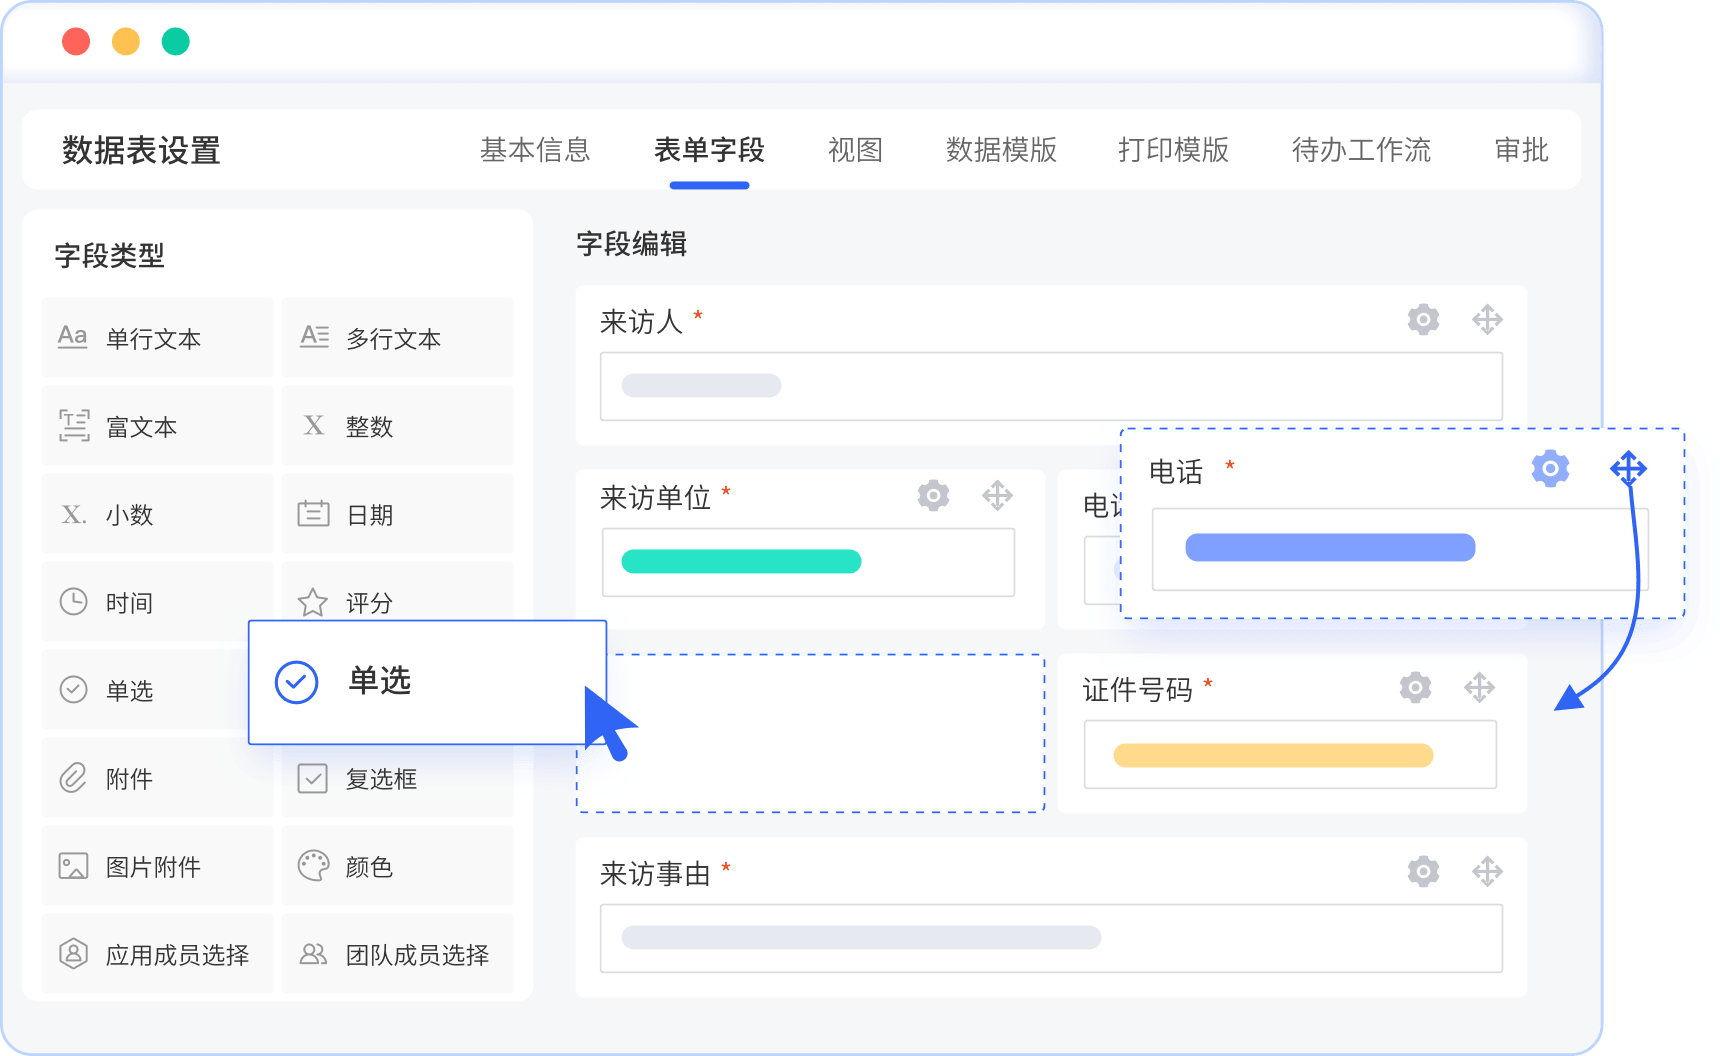Click the 图片附件 image icon
Screen dimensions: 1720x1056
pos(71,866)
